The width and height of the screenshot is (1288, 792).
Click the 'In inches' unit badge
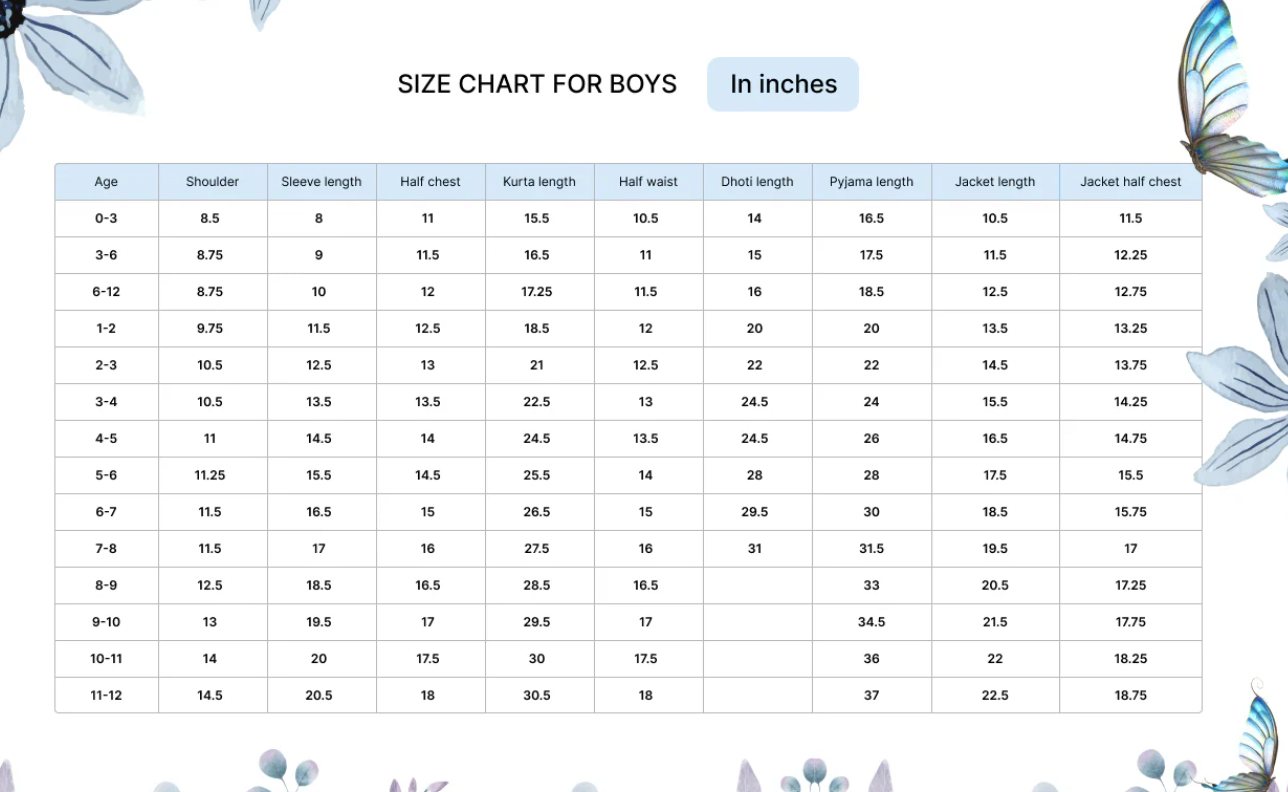pos(783,84)
